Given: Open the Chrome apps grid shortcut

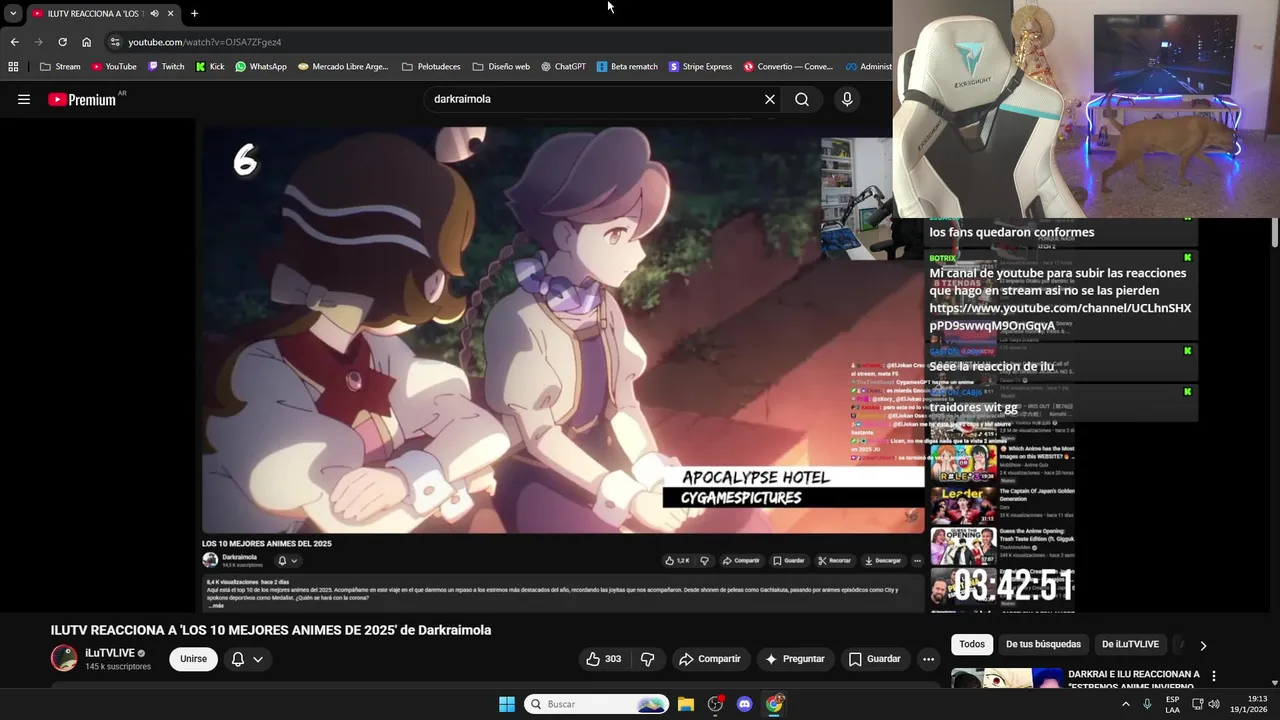Looking at the screenshot, I should pos(13,67).
